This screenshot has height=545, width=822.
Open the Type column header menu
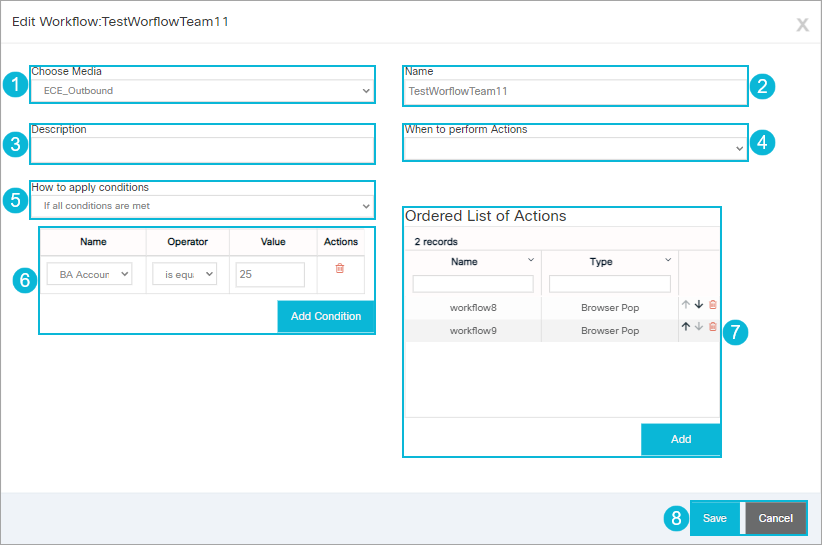point(667,260)
